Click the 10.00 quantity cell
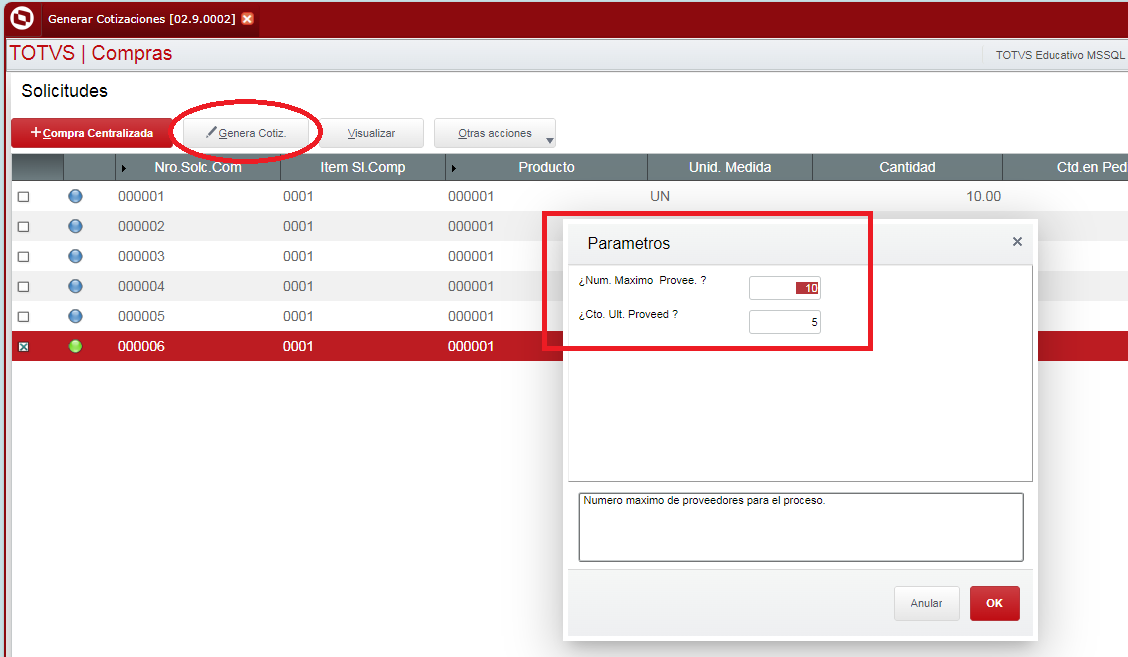The width and height of the screenshot is (1128, 657). tap(983, 196)
